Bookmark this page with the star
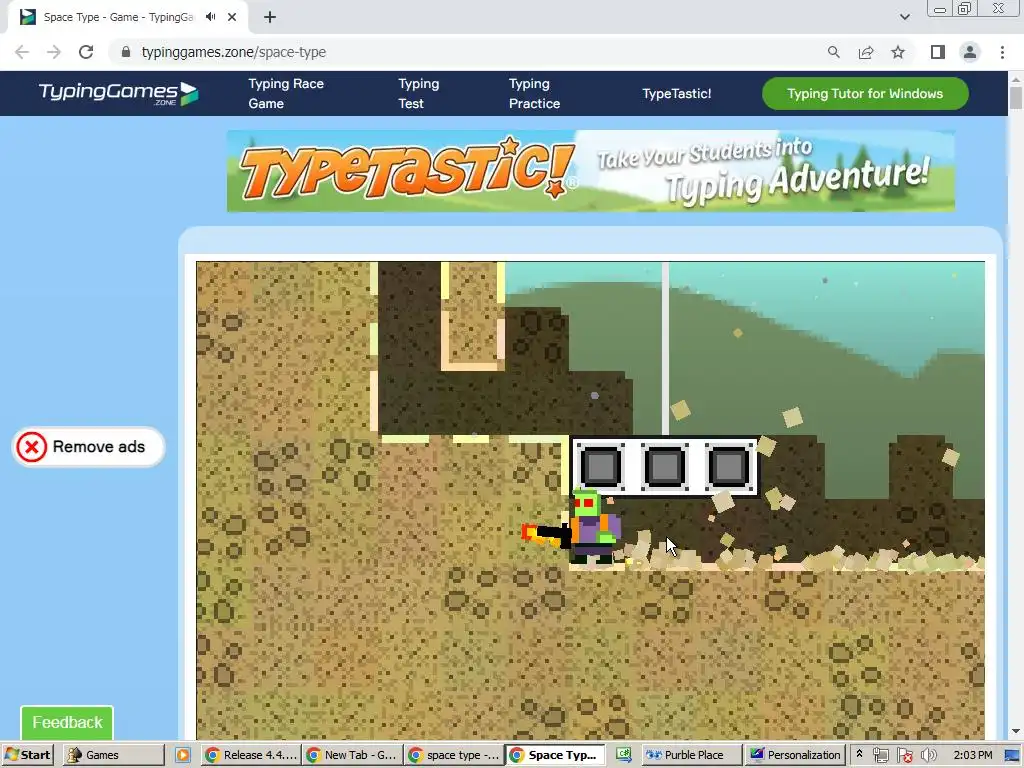Image resolution: width=1024 pixels, height=768 pixels. tap(898, 52)
